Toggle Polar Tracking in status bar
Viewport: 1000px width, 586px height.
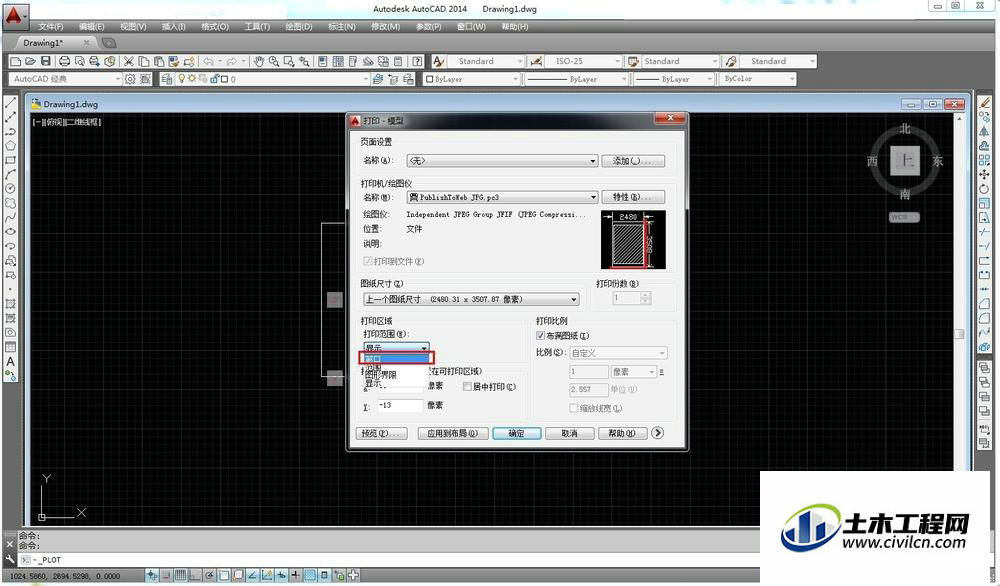(210, 575)
